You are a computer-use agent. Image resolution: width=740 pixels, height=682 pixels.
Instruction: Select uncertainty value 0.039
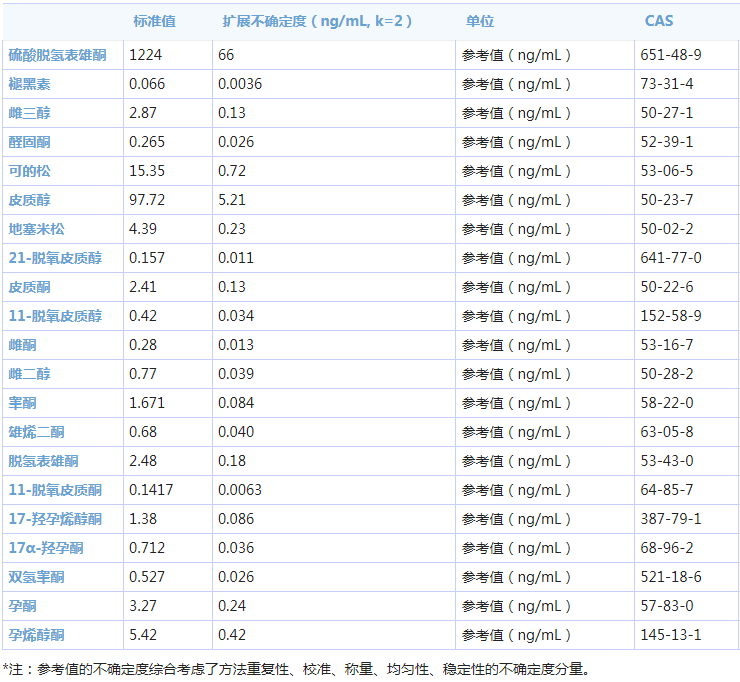point(235,374)
